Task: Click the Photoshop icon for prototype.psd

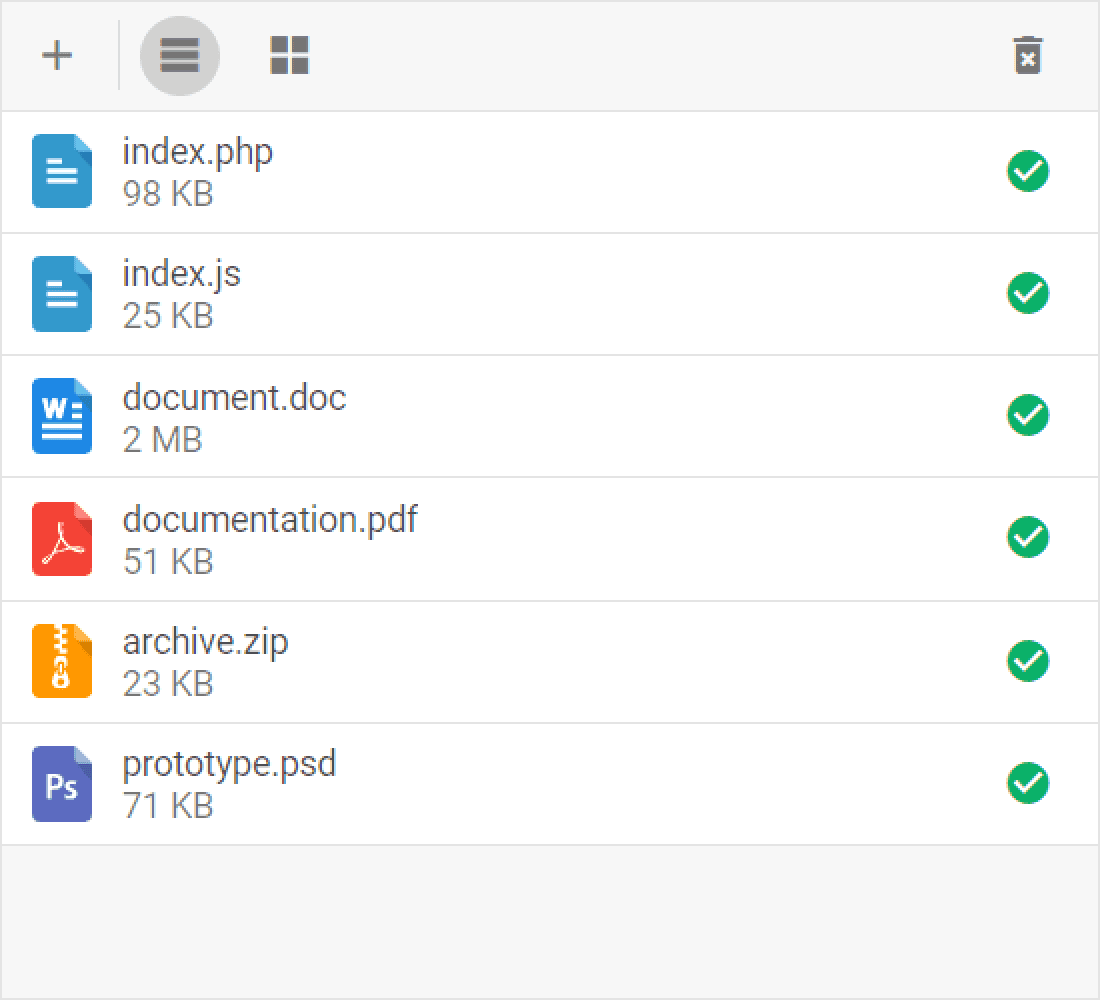Action: coord(62,784)
